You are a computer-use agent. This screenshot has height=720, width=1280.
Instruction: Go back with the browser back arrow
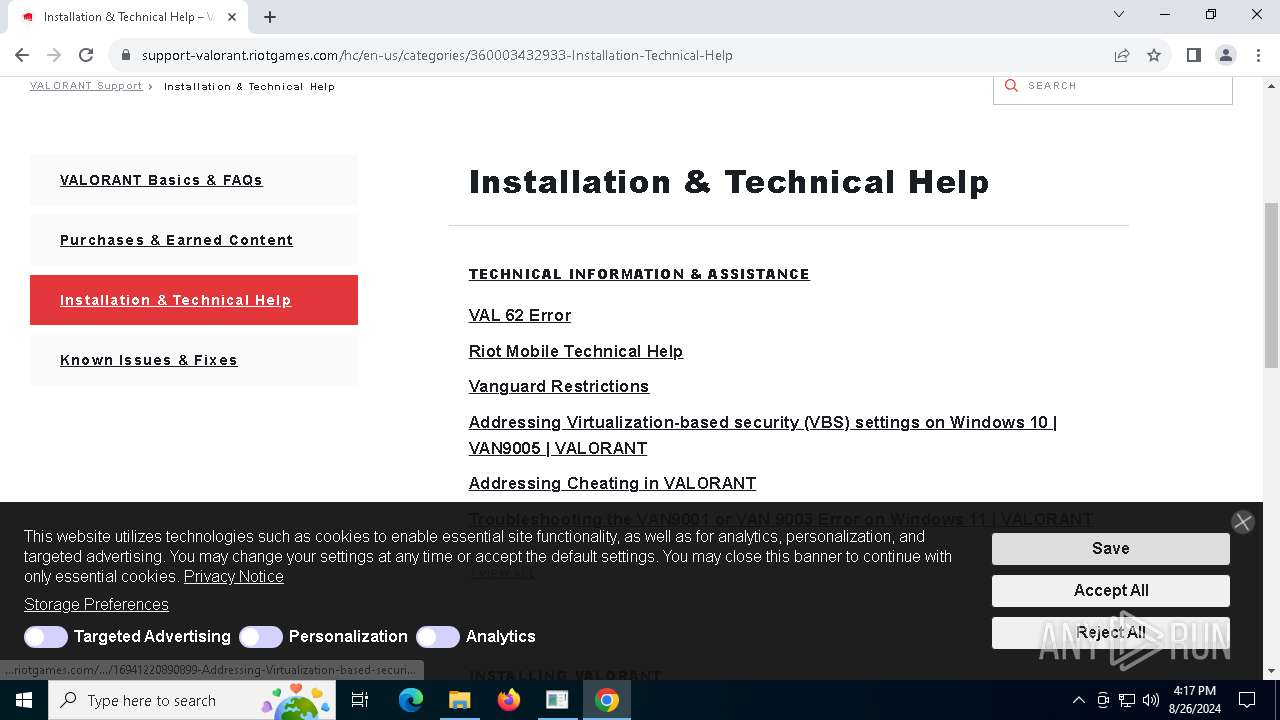[x=22, y=55]
